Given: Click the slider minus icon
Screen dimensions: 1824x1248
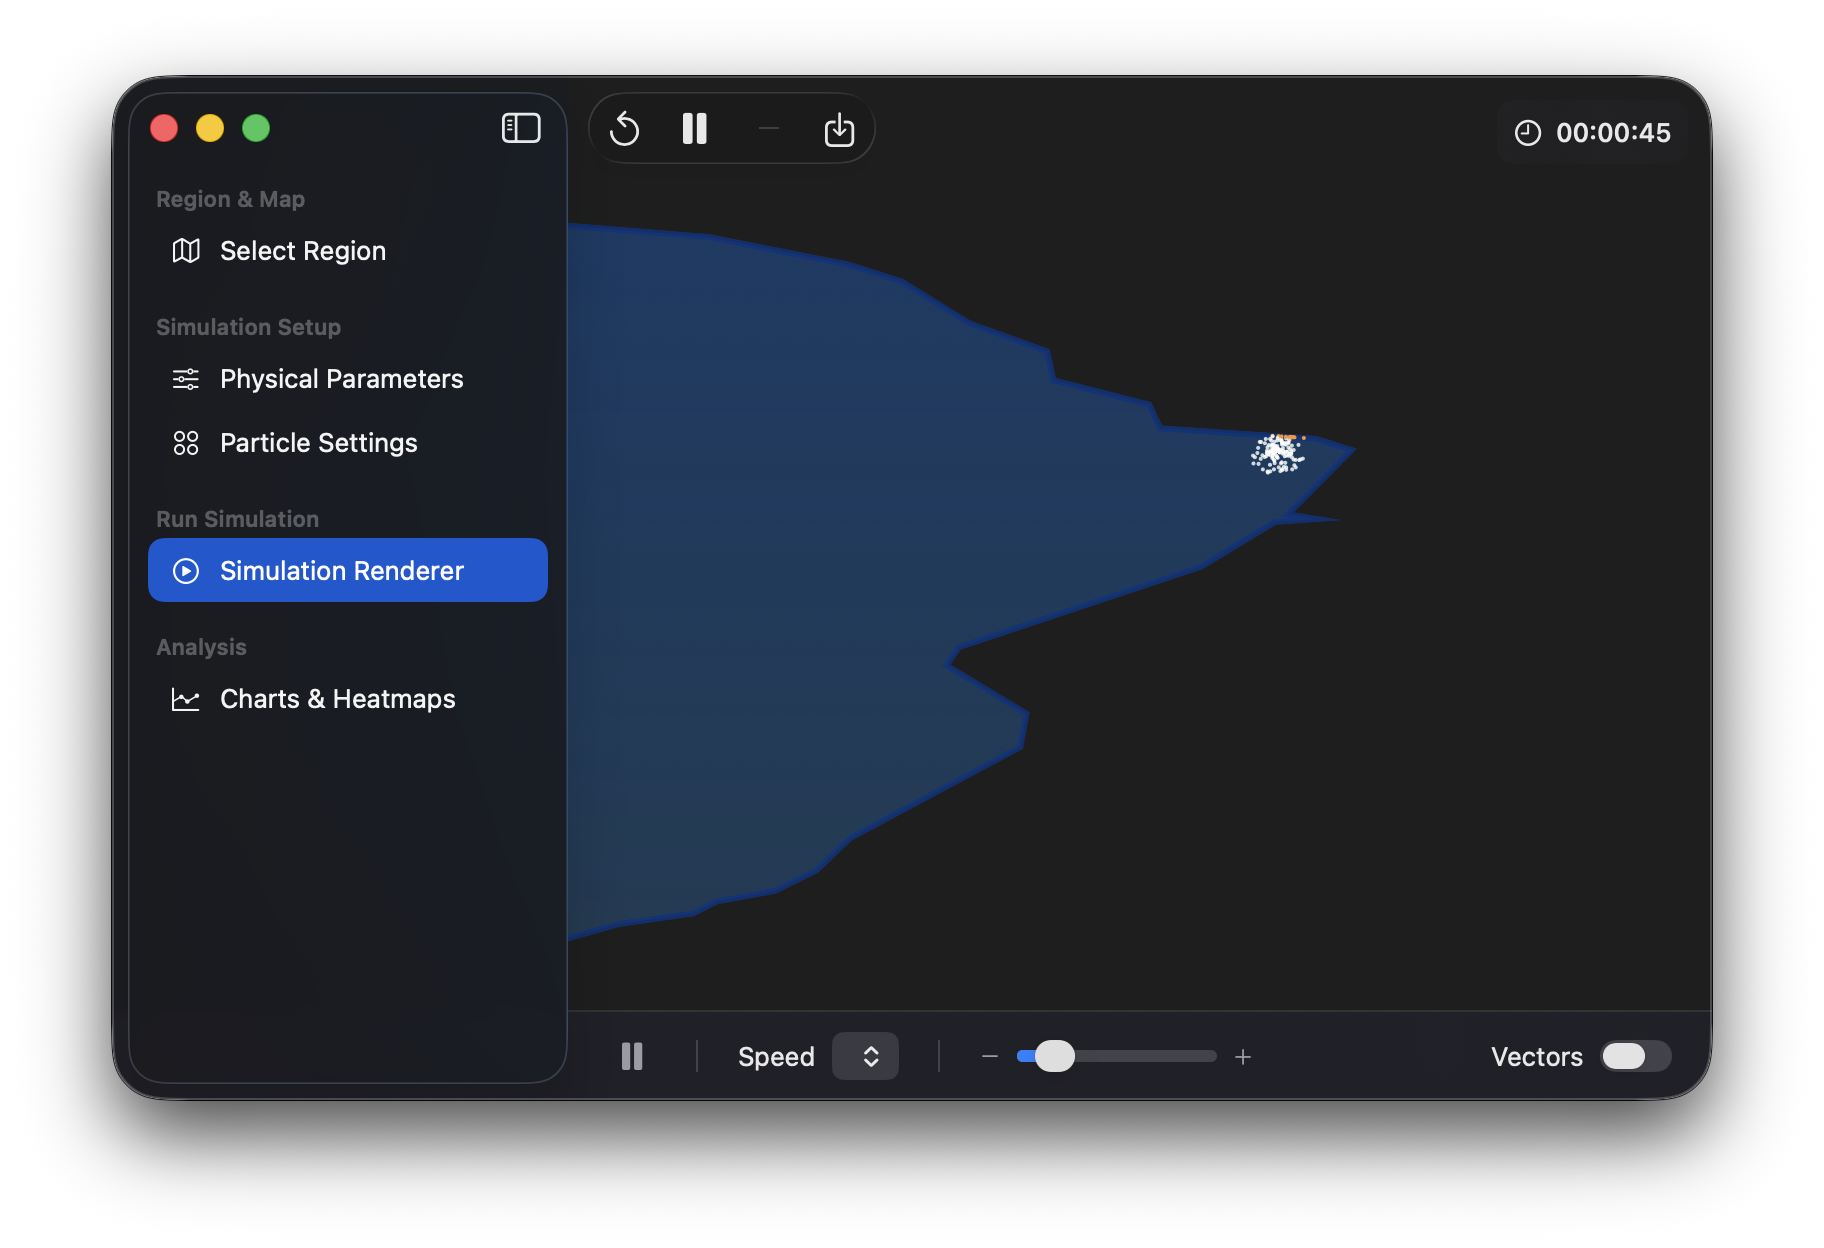Looking at the screenshot, I should tap(990, 1056).
